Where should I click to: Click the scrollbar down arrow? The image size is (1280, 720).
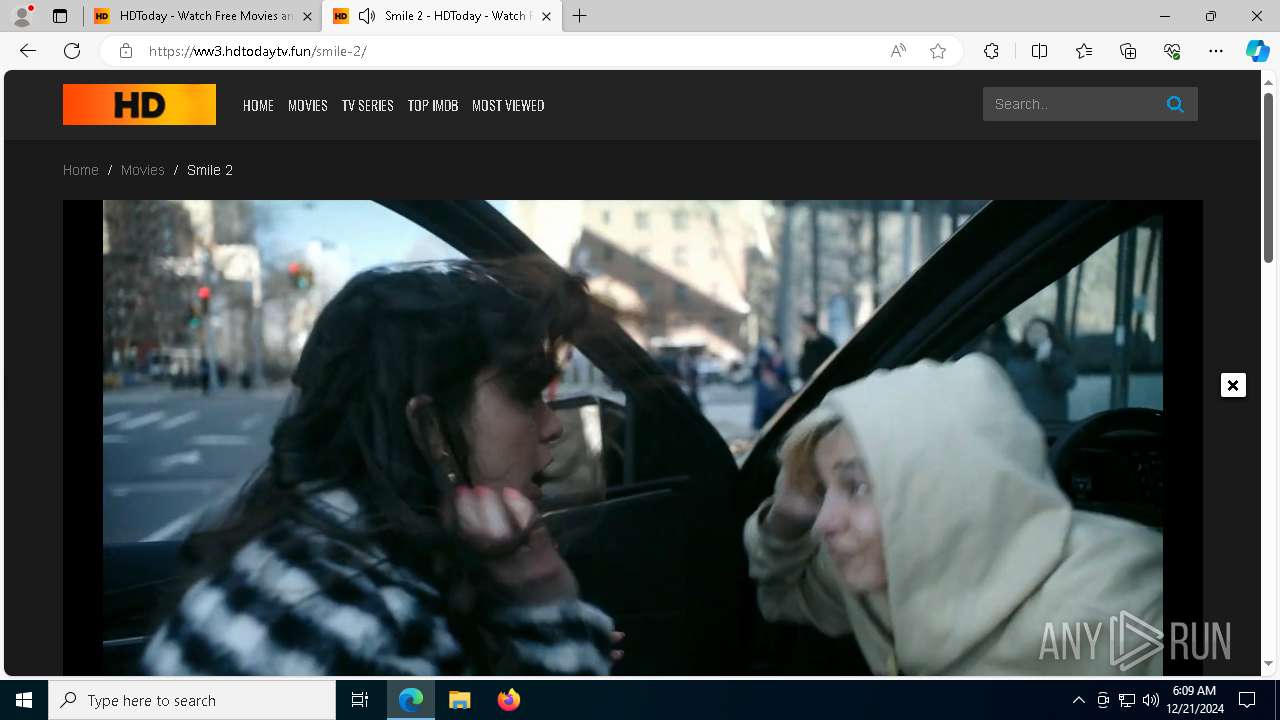pos(1269,663)
